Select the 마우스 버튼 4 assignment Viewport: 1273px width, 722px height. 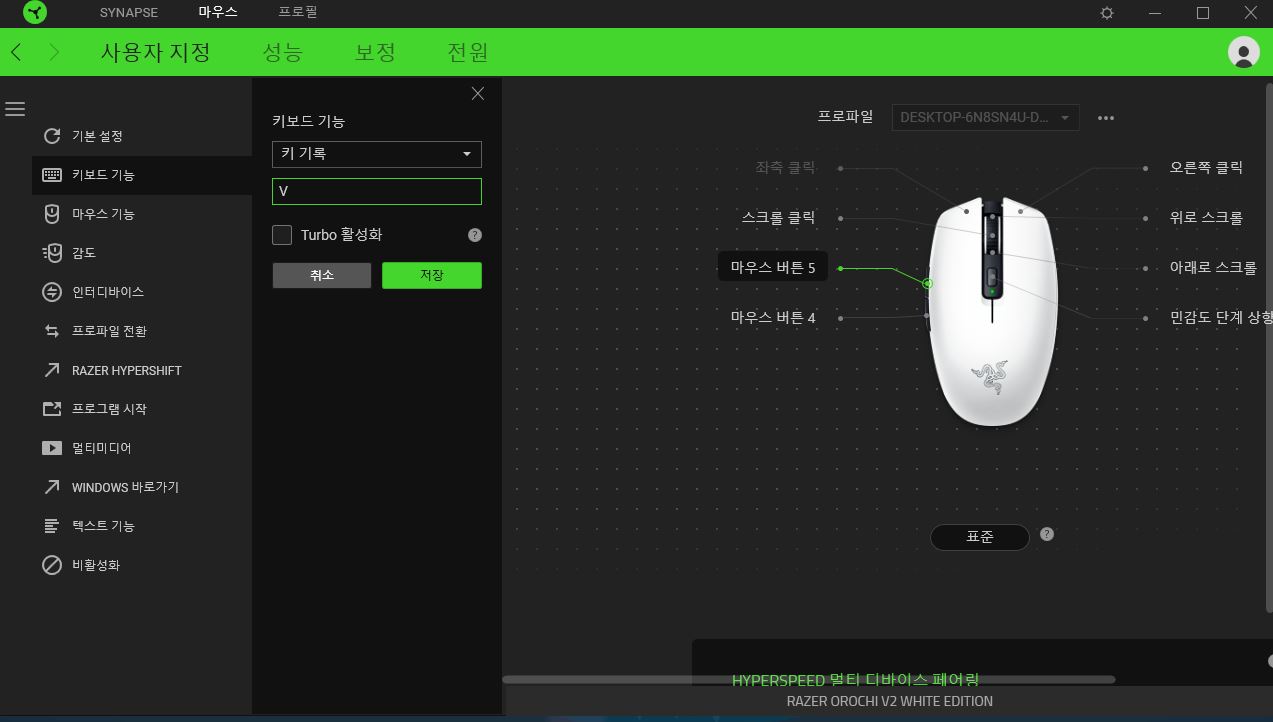click(x=773, y=318)
